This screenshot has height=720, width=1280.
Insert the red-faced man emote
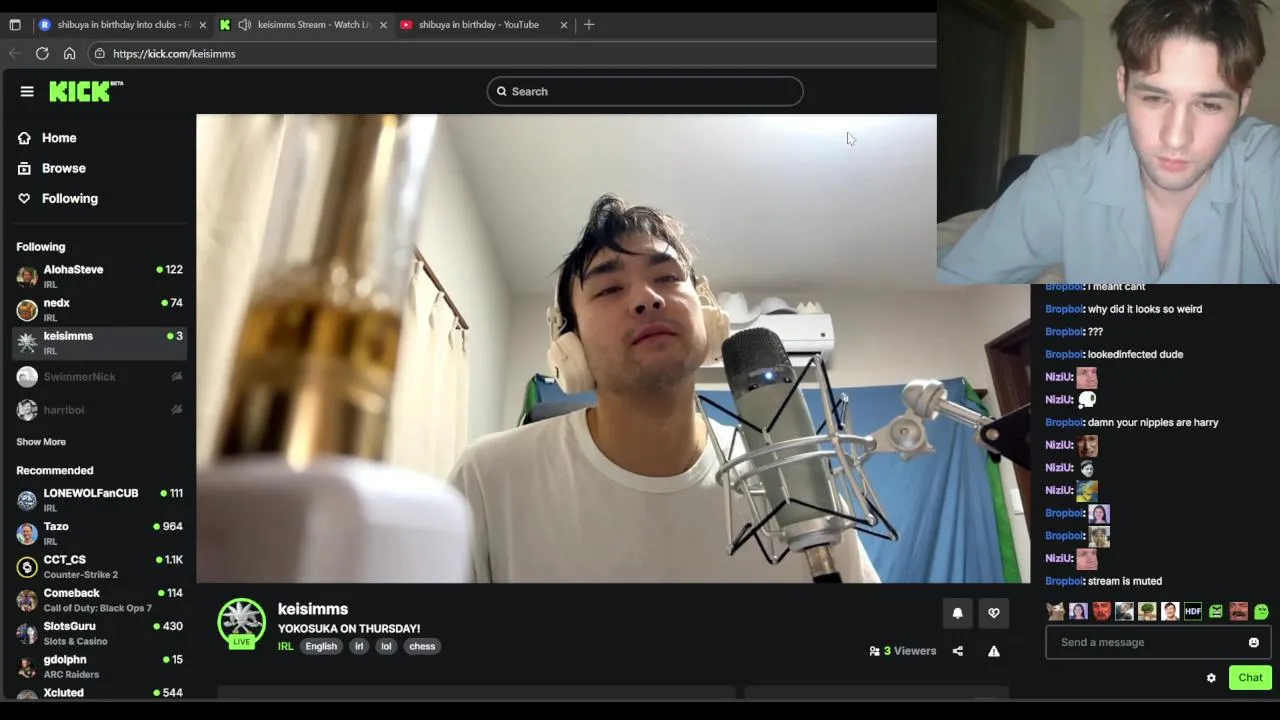1101,611
